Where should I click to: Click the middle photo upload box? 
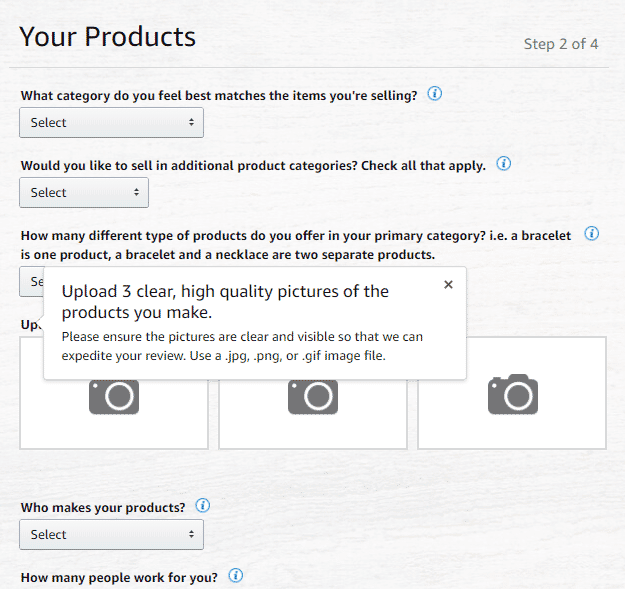[313, 414]
